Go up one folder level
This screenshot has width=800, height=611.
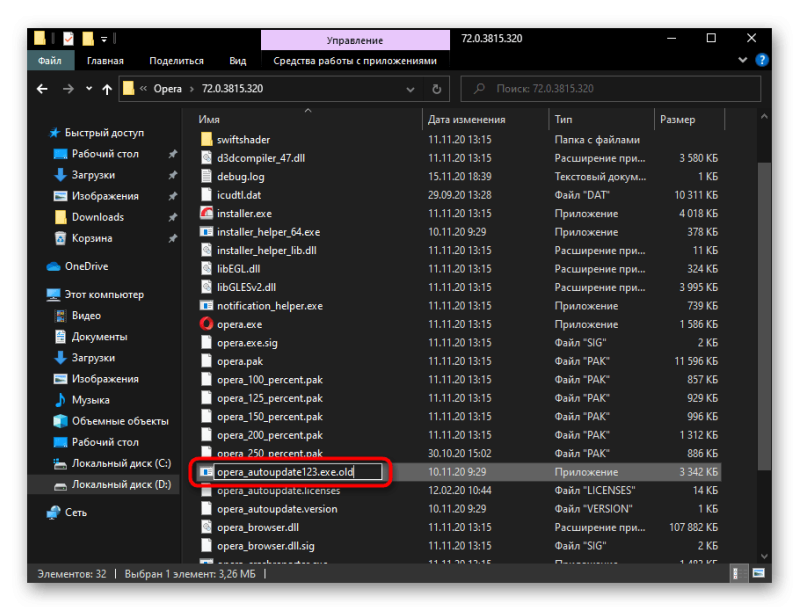(107, 89)
